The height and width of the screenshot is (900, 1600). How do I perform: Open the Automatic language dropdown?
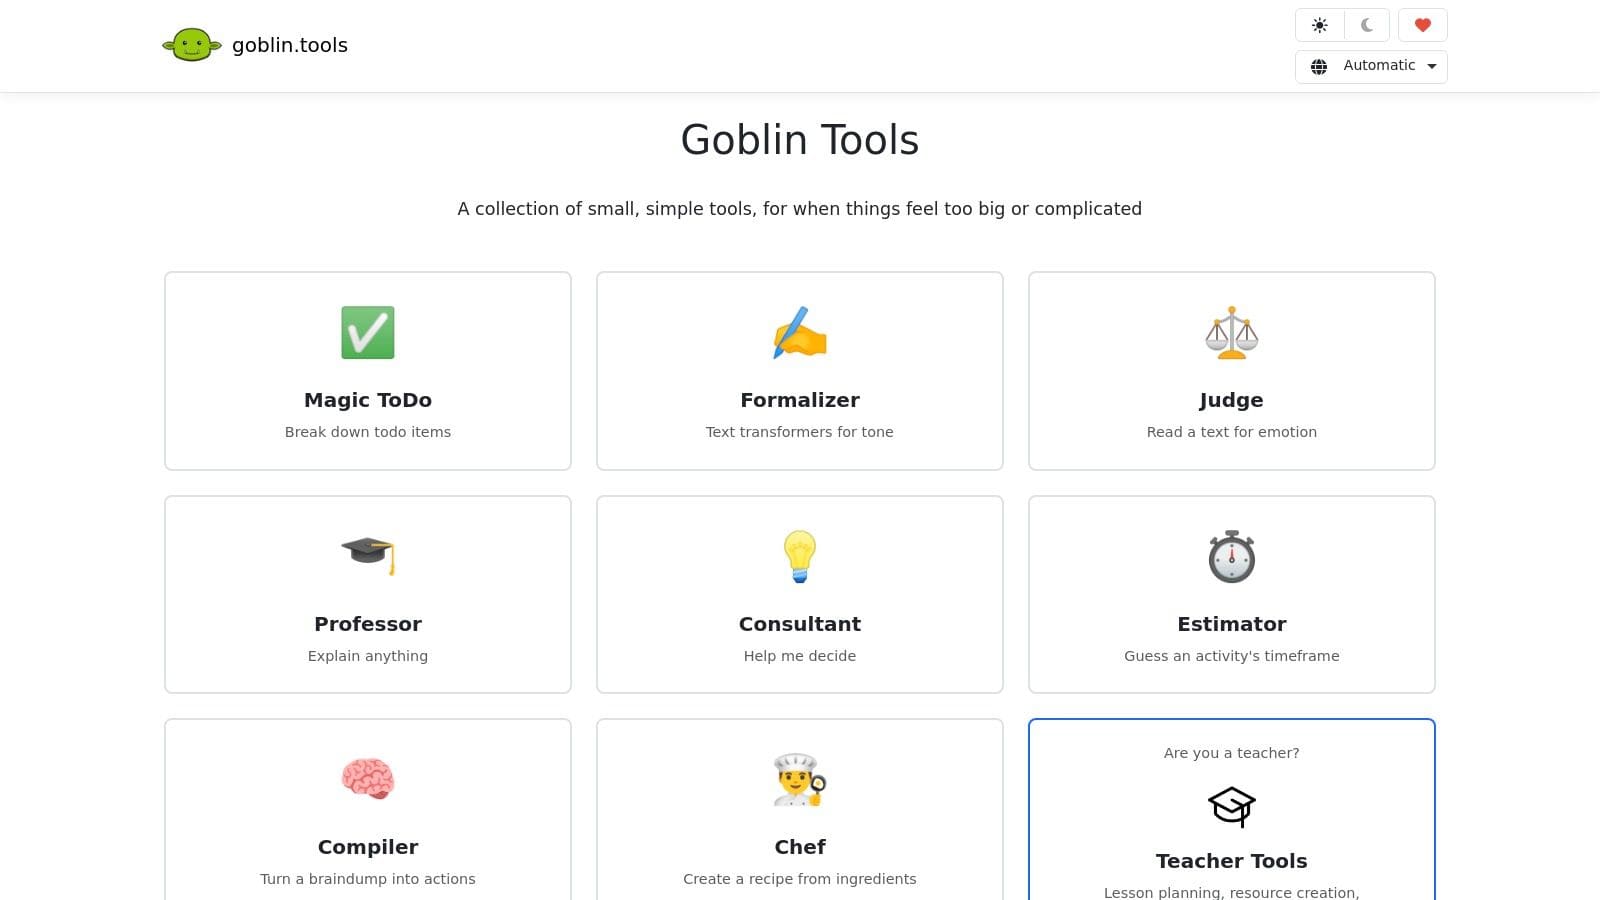pyautogui.click(x=1380, y=66)
